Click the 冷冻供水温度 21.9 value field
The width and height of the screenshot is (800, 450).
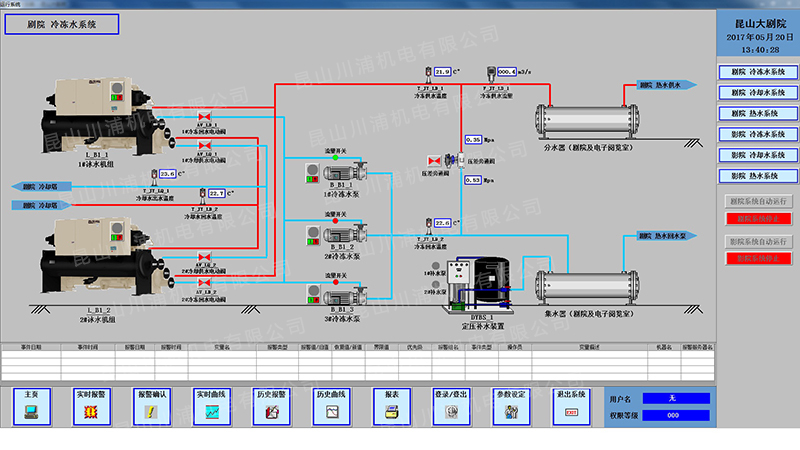[x=442, y=72]
